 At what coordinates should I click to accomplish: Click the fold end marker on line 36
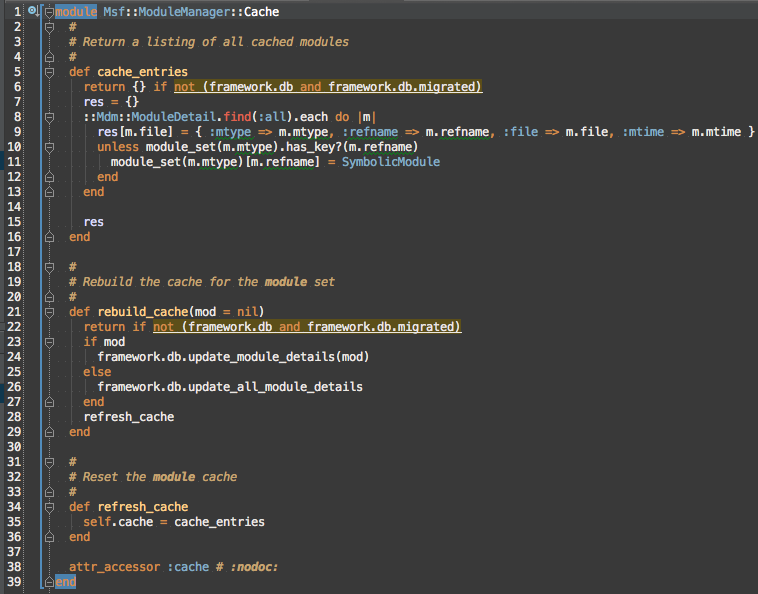click(x=49, y=536)
